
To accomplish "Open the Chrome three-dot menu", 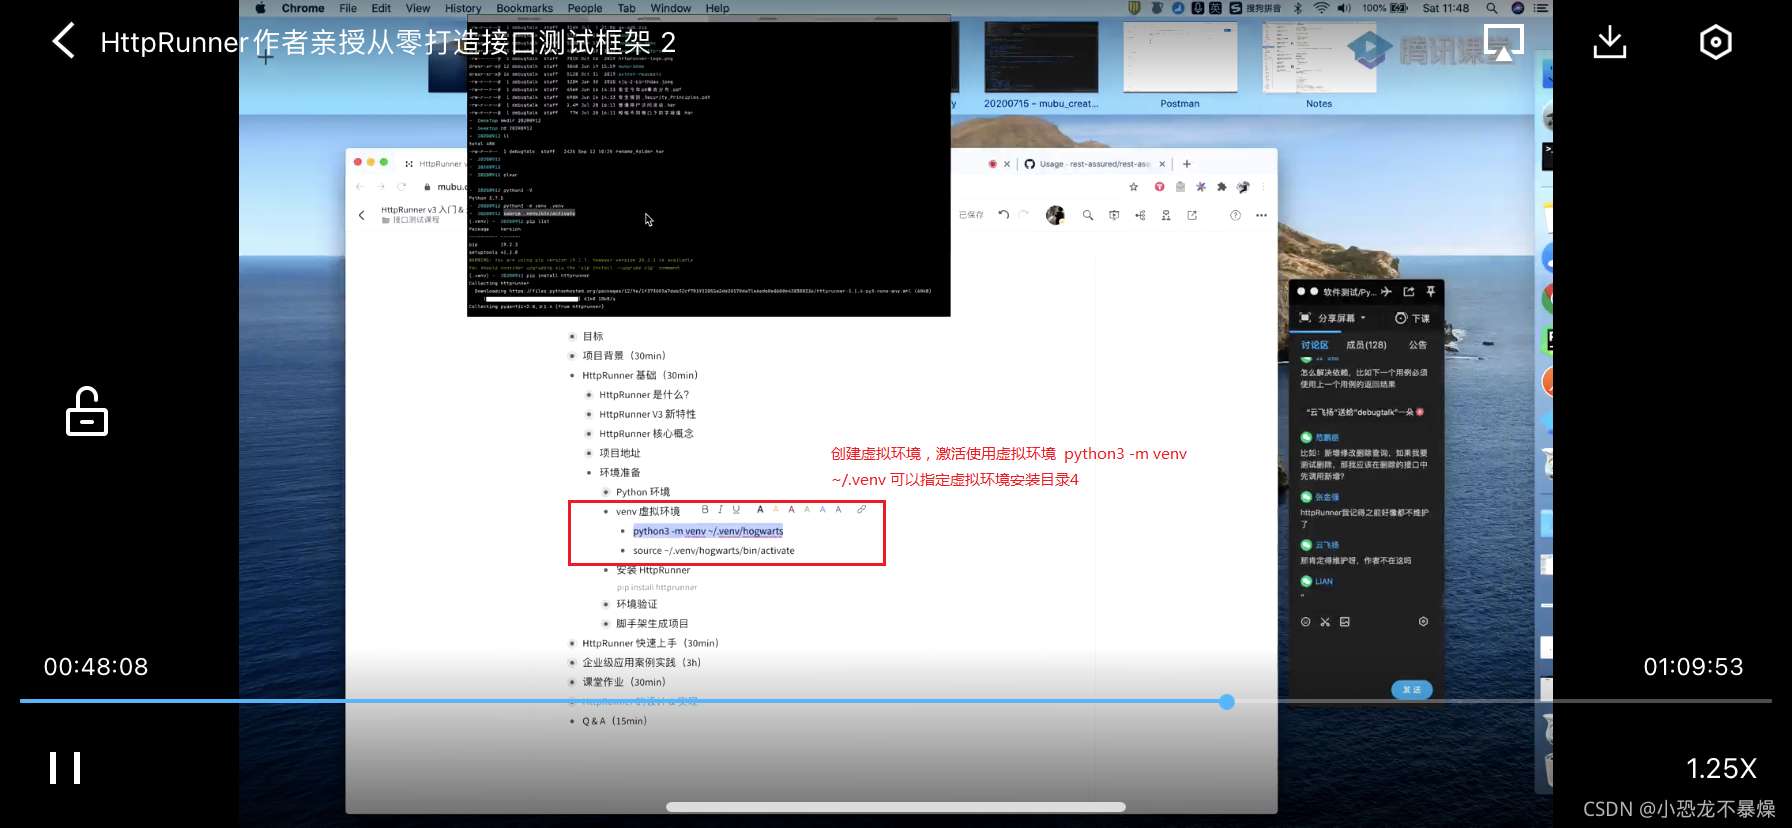I will pos(1264,187).
